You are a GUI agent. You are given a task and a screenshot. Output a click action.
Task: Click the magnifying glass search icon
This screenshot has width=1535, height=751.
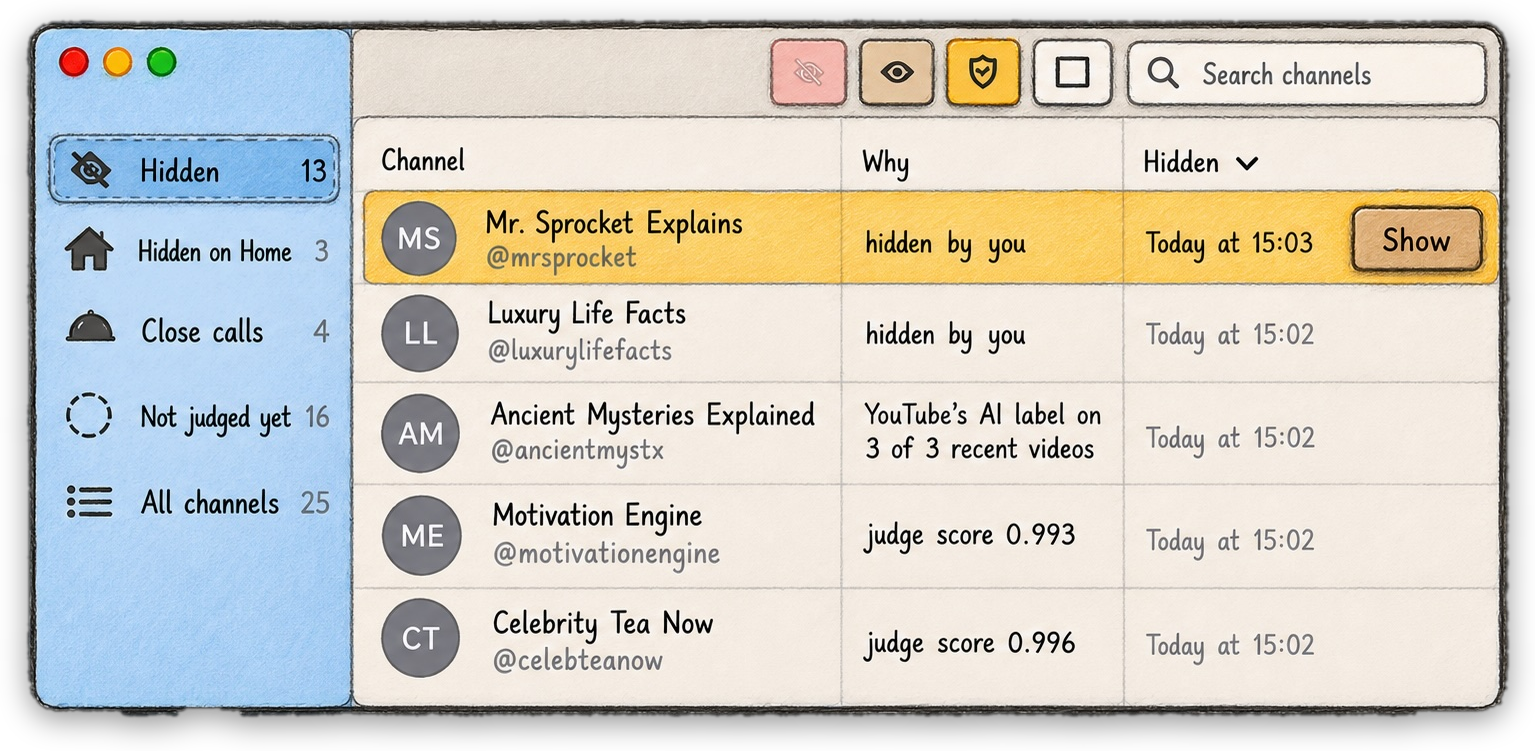tap(1163, 73)
